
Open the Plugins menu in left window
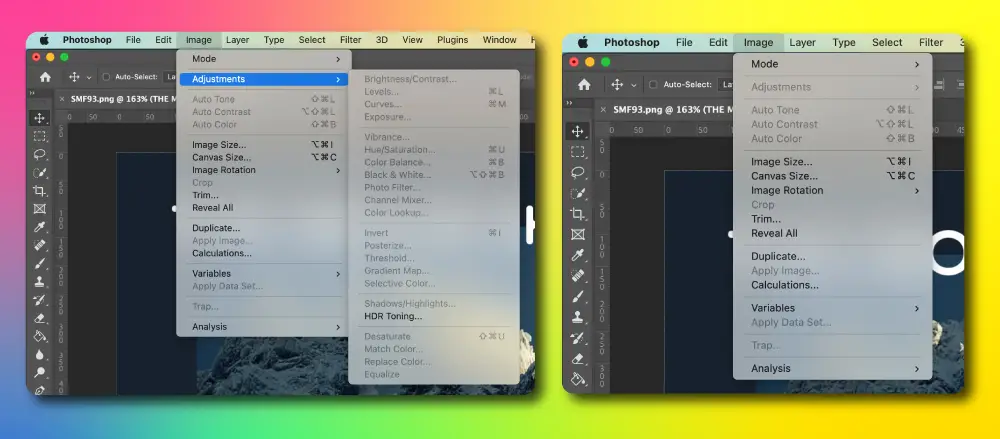tap(452, 40)
